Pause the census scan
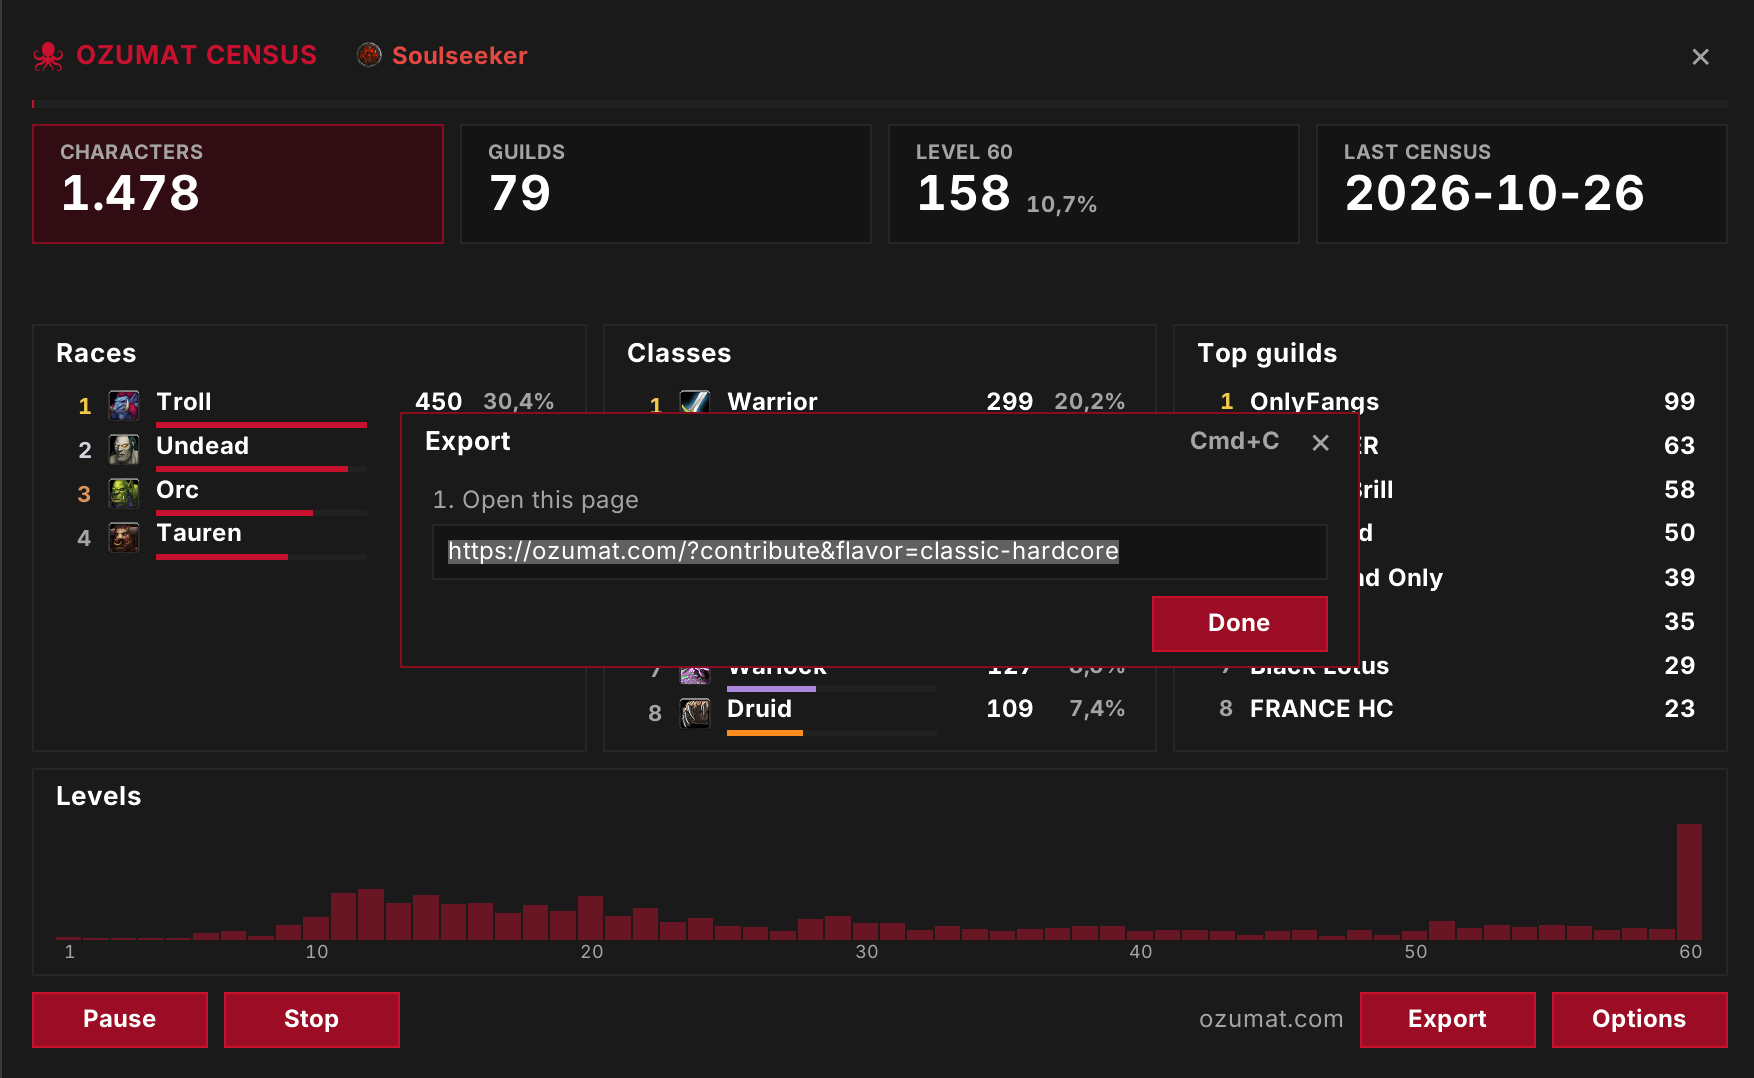Image resolution: width=1754 pixels, height=1078 pixels. point(120,1020)
